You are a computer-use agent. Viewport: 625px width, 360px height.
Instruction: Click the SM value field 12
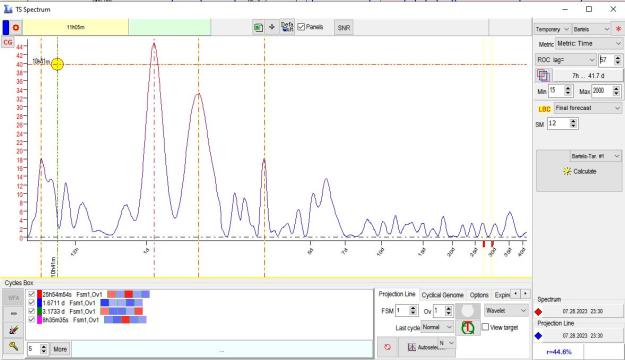tap(558, 124)
